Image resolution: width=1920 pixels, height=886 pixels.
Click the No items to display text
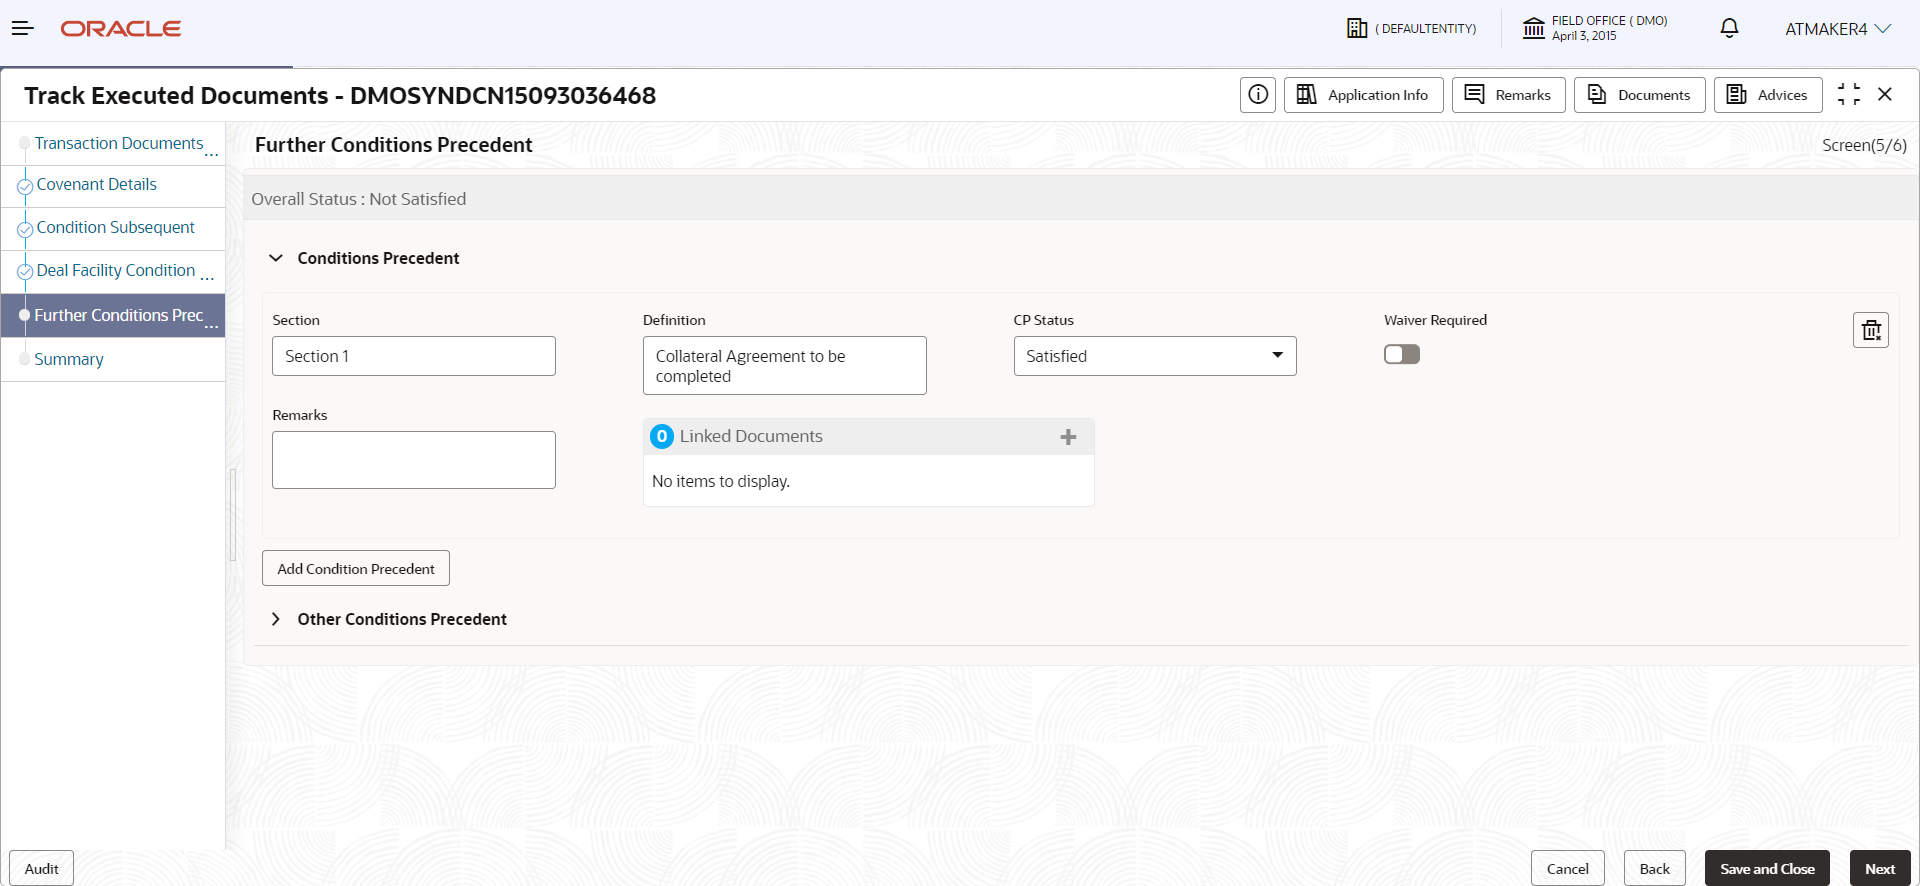pos(721,481)
